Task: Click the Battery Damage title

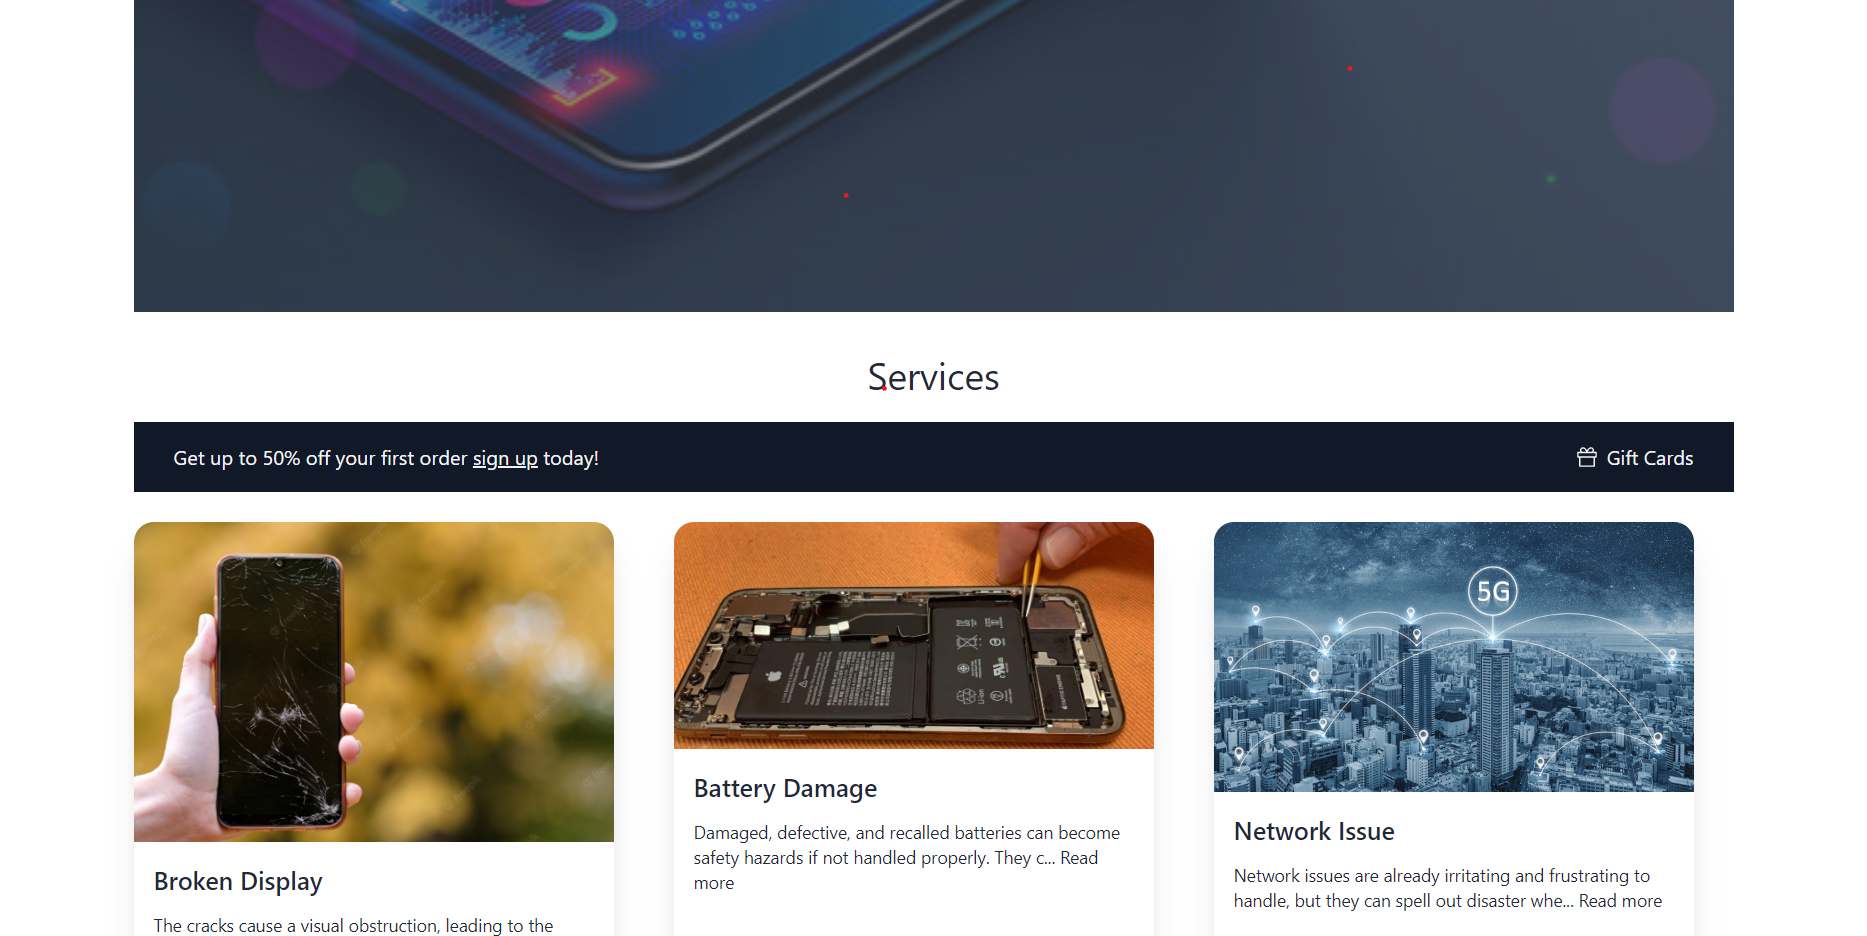Action: (x=785, y=788)
